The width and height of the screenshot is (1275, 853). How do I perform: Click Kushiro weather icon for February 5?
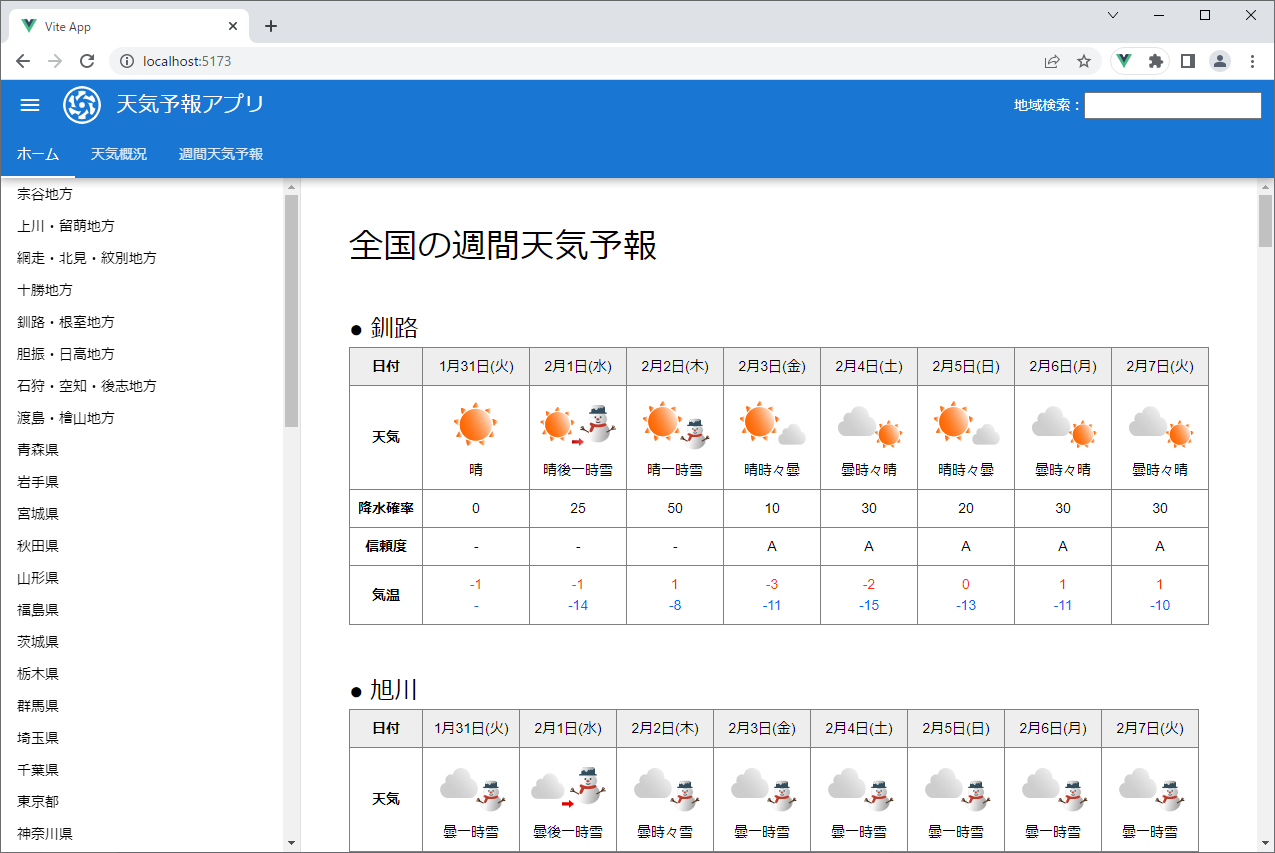point(966,424)
